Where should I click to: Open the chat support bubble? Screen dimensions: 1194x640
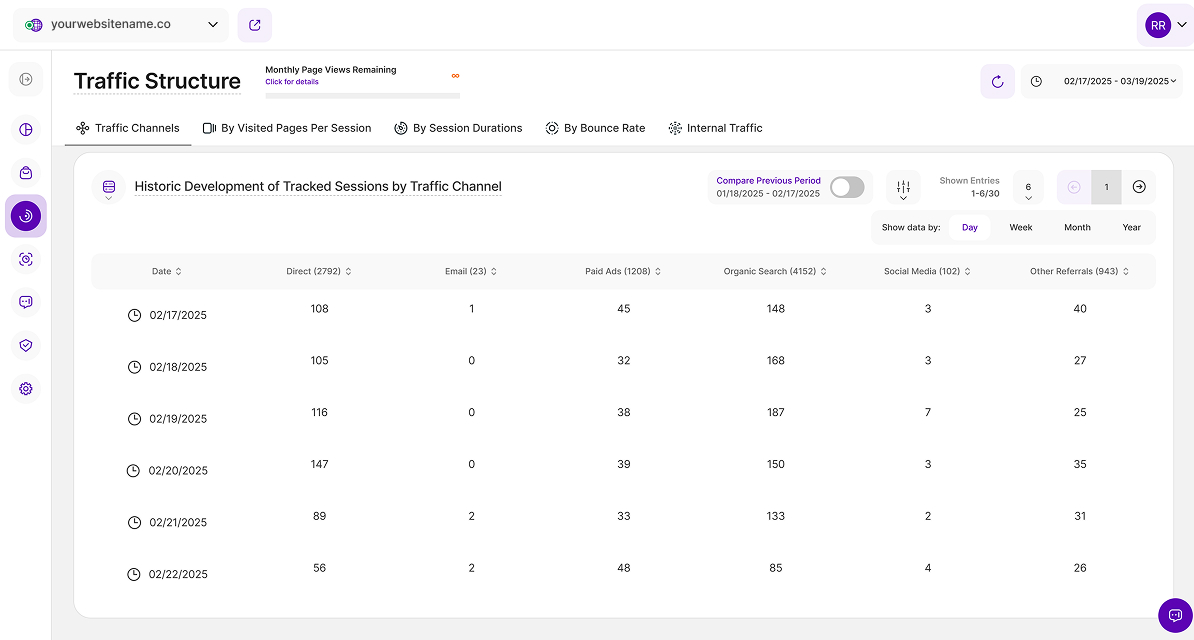coord(1175,615)
